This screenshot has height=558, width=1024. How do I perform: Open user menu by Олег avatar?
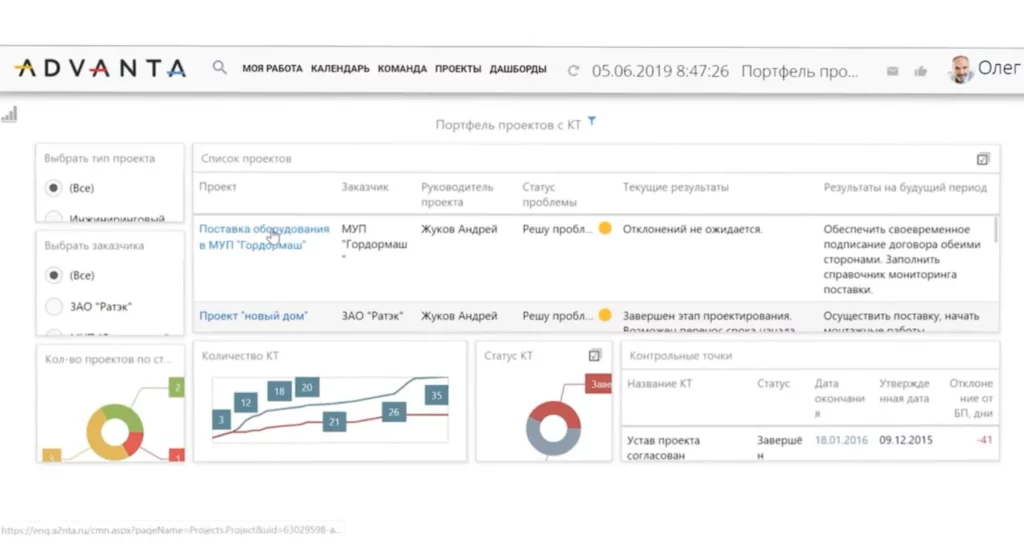pos(961,70)
